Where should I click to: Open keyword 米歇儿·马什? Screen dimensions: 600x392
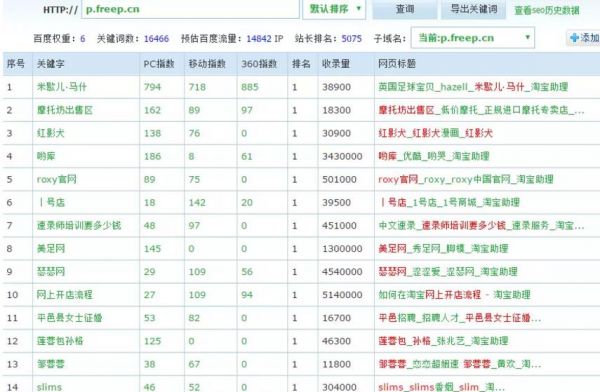point(62,87)
